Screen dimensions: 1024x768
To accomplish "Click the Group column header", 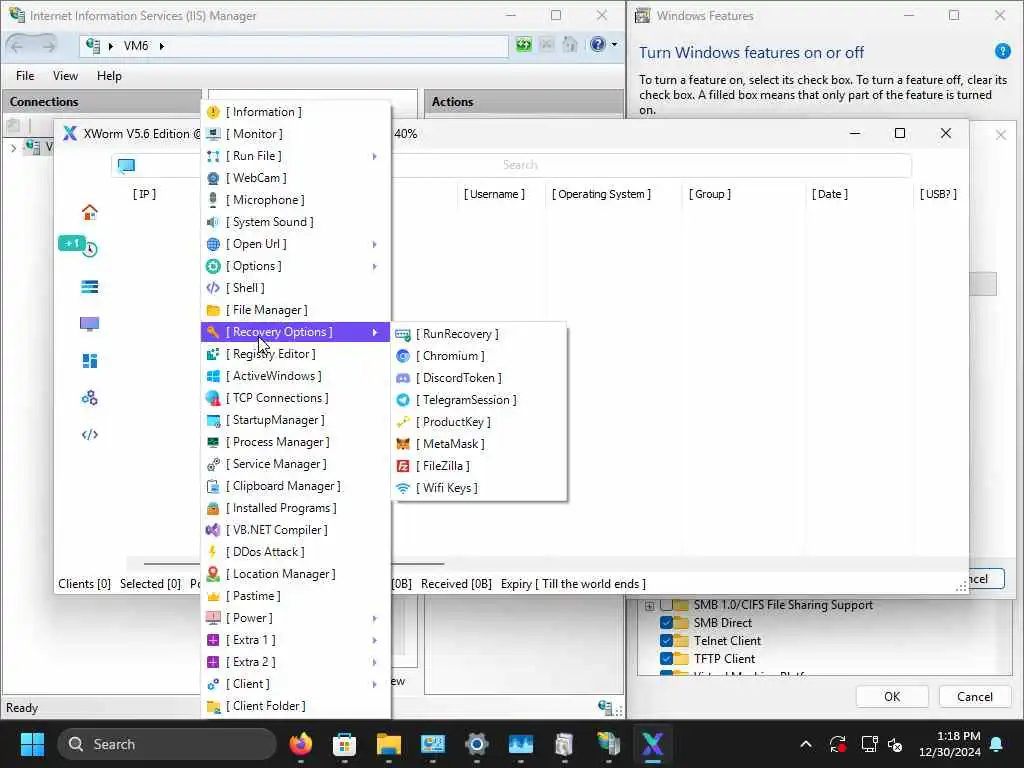I will point(710,194).
